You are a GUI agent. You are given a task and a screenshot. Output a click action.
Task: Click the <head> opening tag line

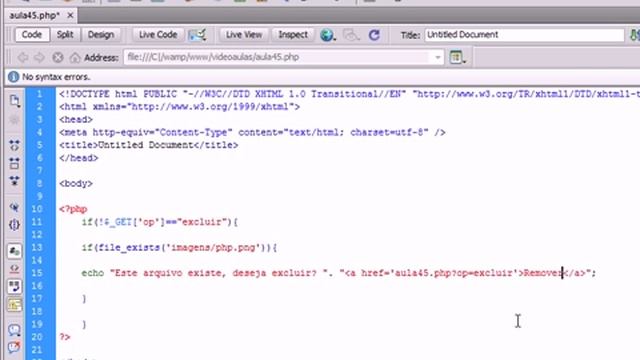[76, 120]
